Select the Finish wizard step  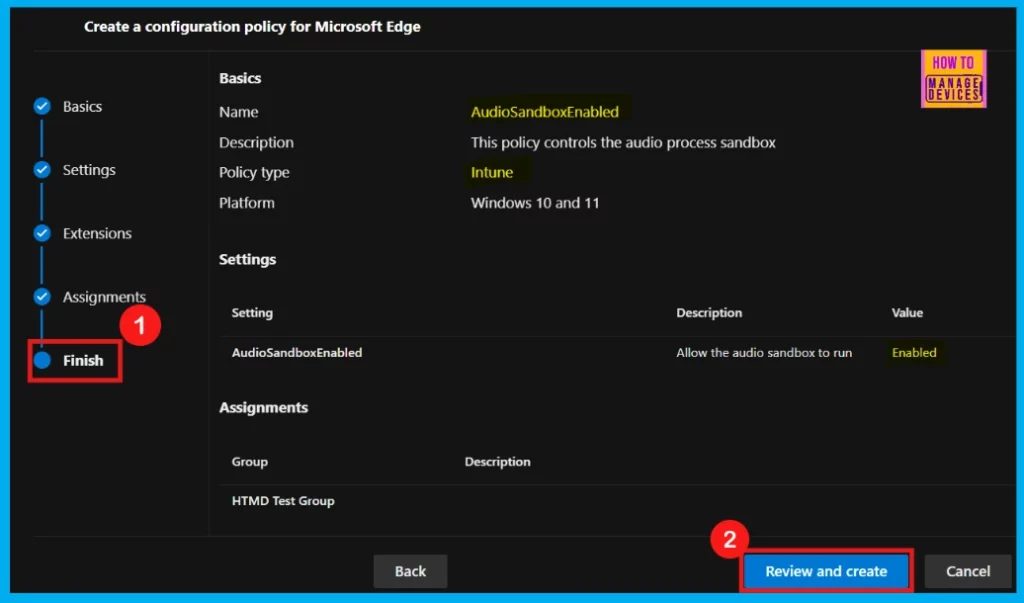click(83, 361)
